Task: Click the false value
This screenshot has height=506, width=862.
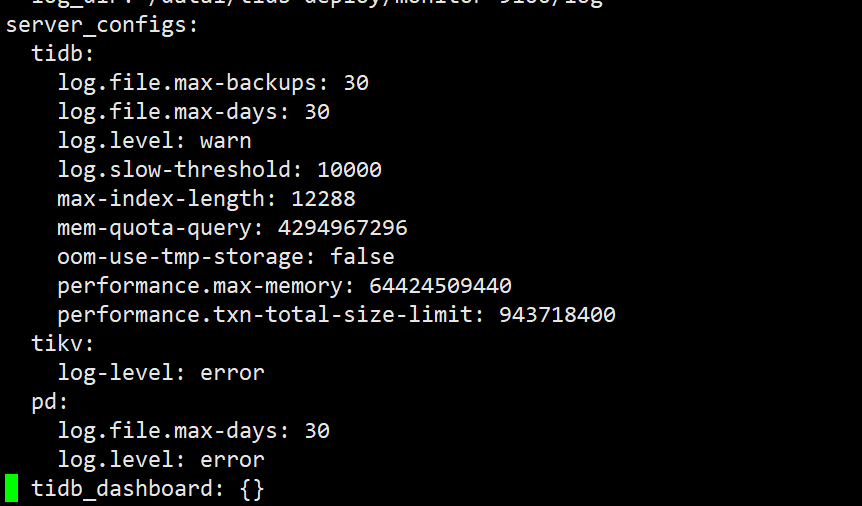Action: click(x=362, y=257)
